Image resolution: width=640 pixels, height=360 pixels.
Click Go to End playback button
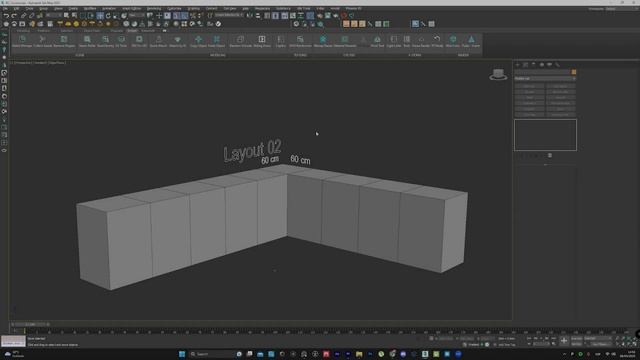(x=554, y=338)
